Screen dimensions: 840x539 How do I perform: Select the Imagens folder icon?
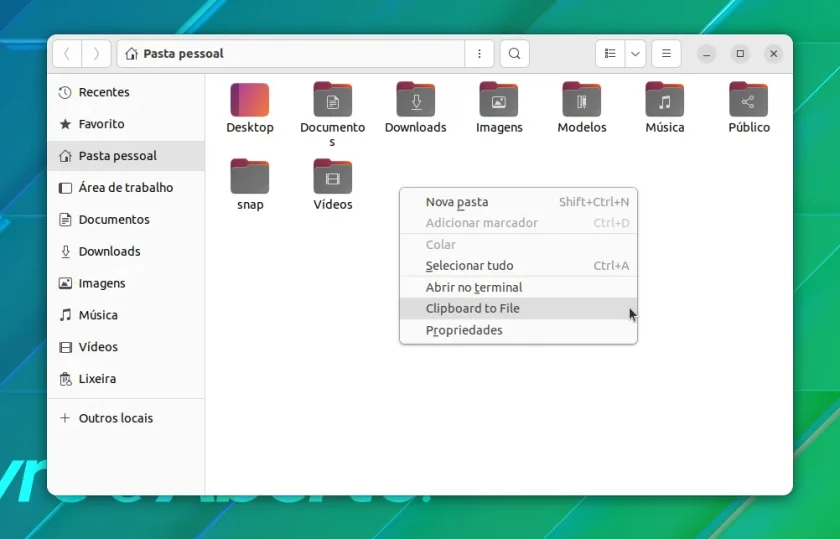[x=499, y=99]
